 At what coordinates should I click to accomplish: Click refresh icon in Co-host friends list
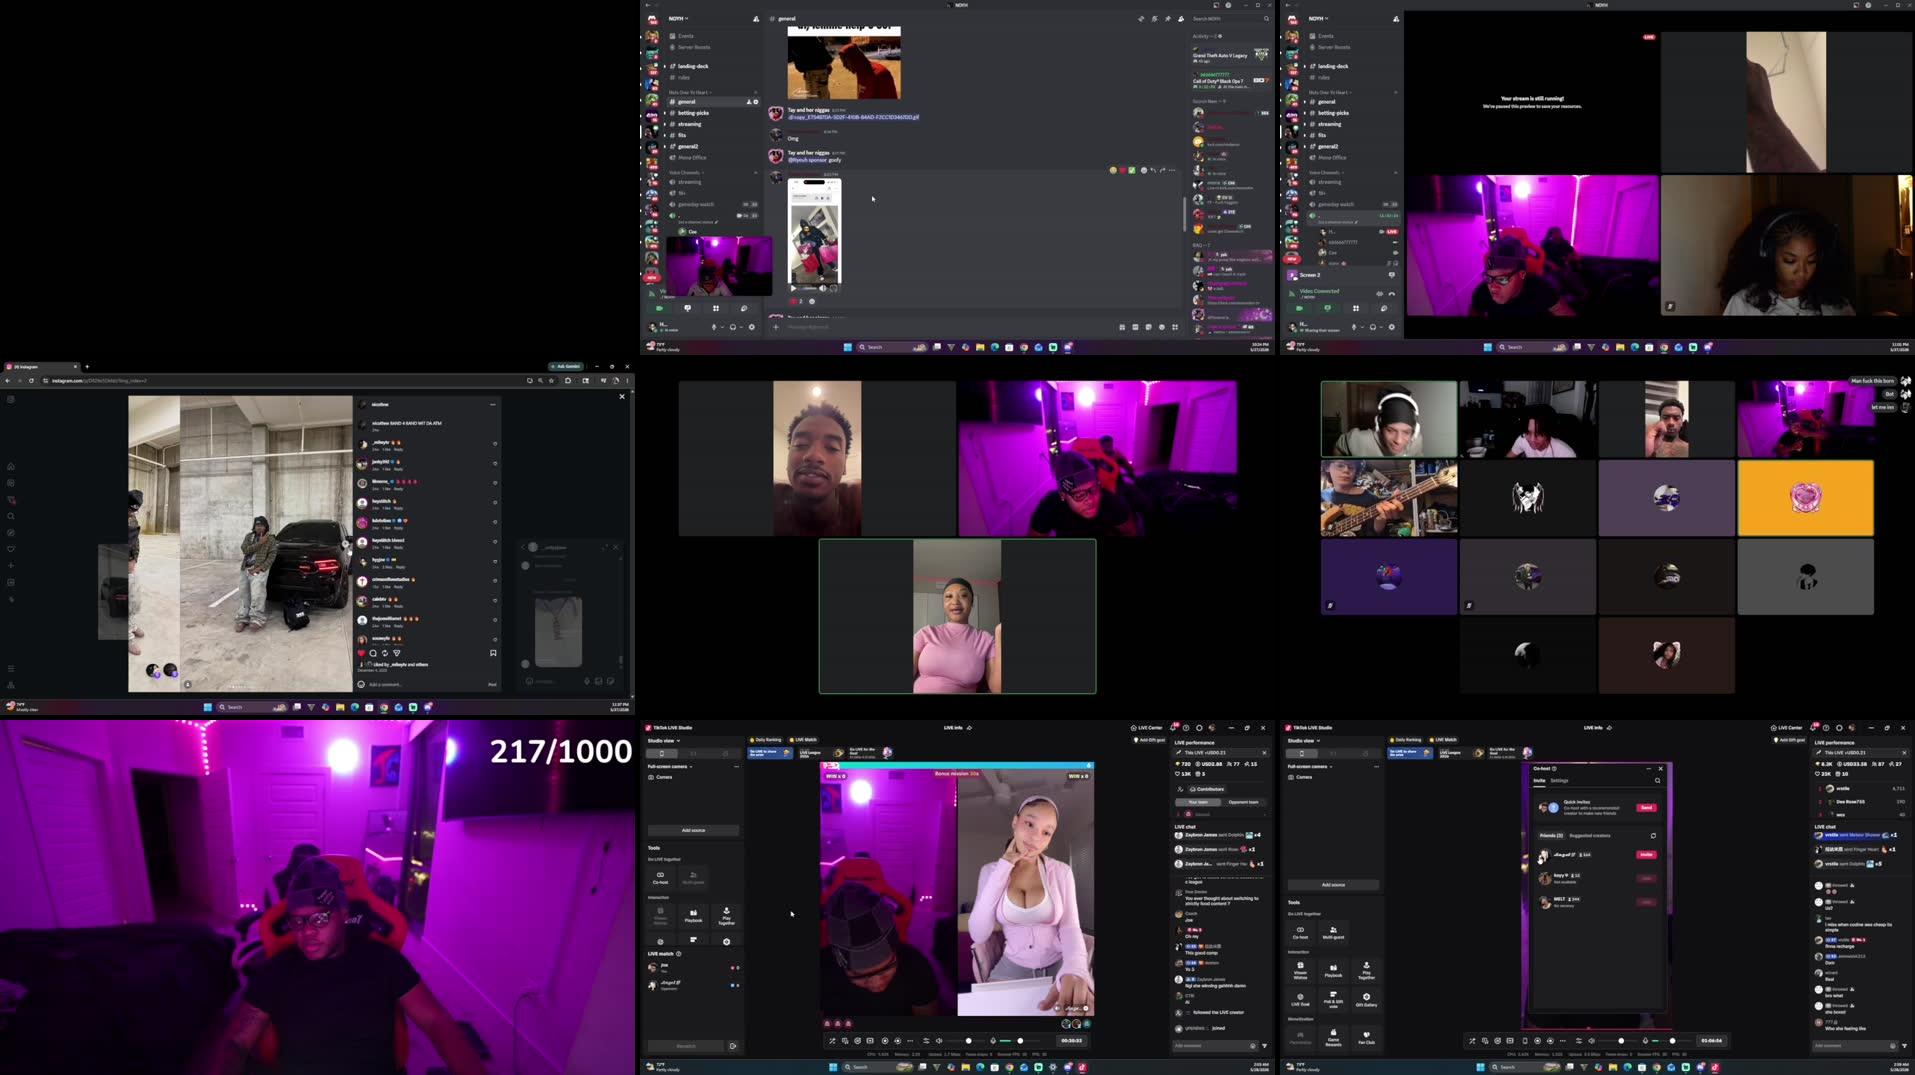coord(1653,836)
